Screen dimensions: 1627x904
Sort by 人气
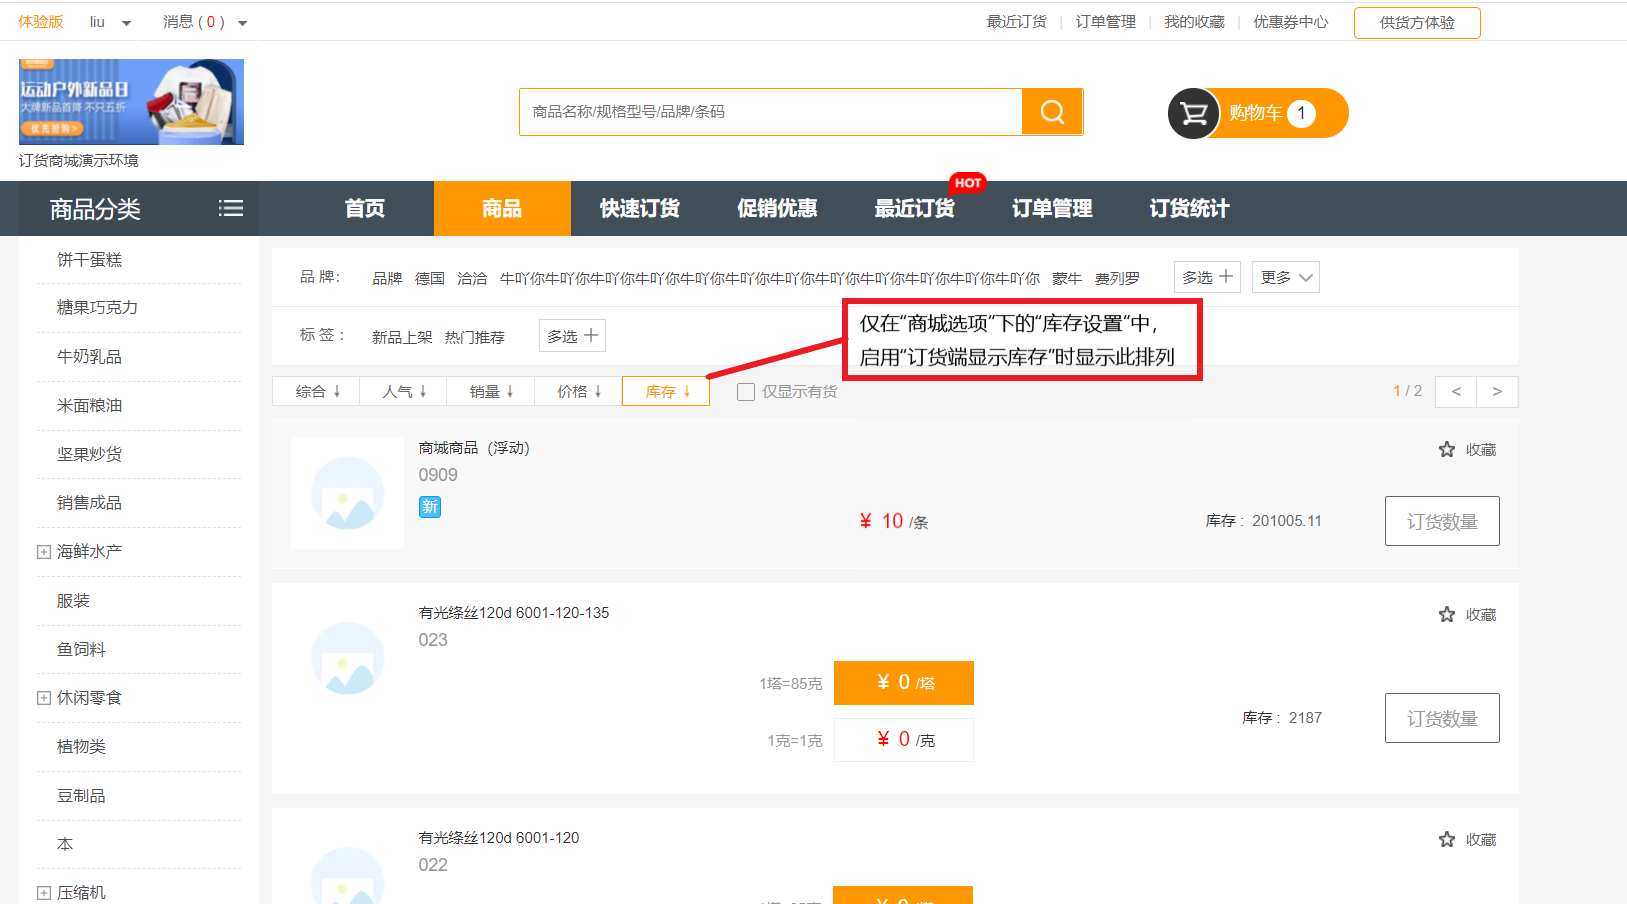click(404, 391)
